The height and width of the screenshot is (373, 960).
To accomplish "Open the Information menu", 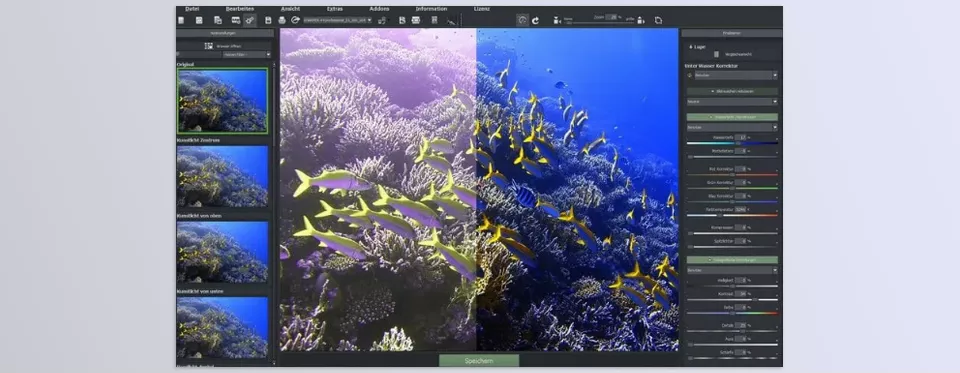I will pos(432,9).
